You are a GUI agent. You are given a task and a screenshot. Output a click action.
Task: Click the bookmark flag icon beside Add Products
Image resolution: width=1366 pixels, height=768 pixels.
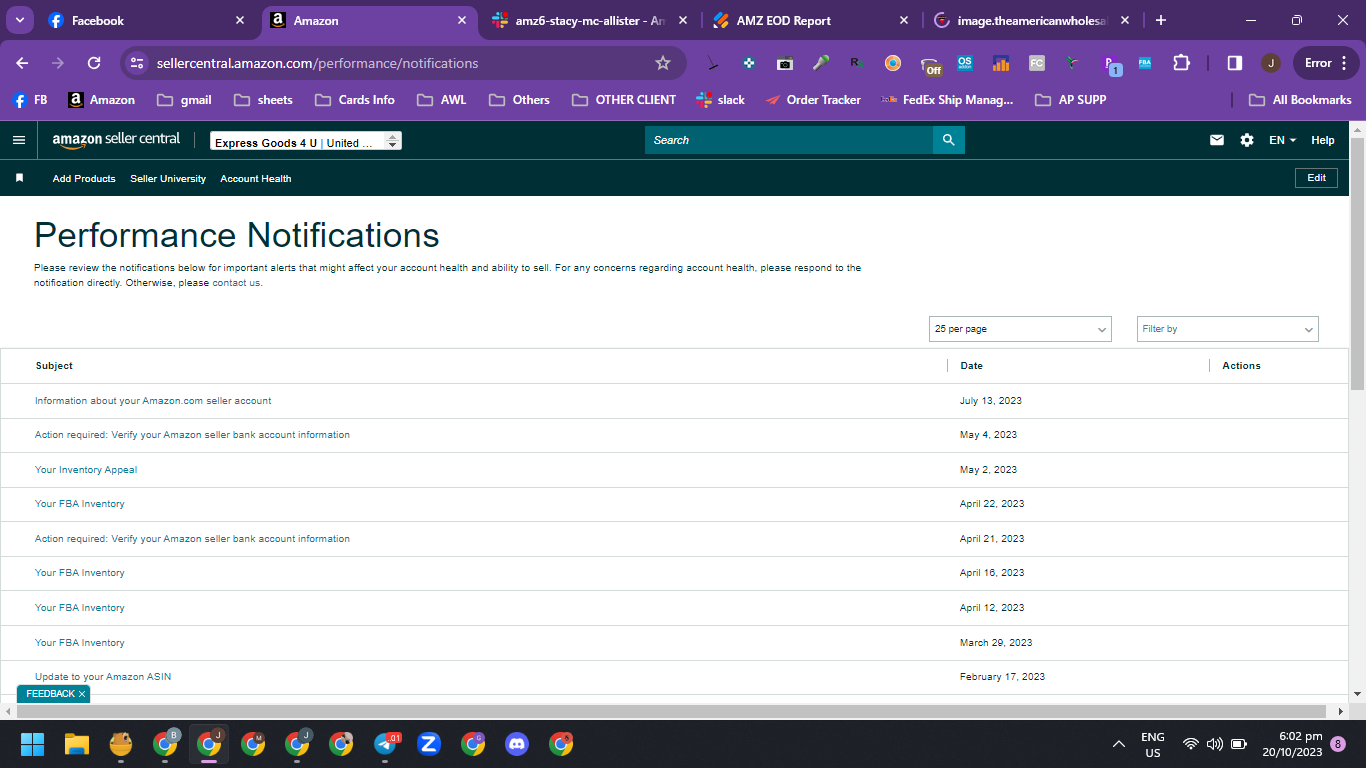[19, 178]
